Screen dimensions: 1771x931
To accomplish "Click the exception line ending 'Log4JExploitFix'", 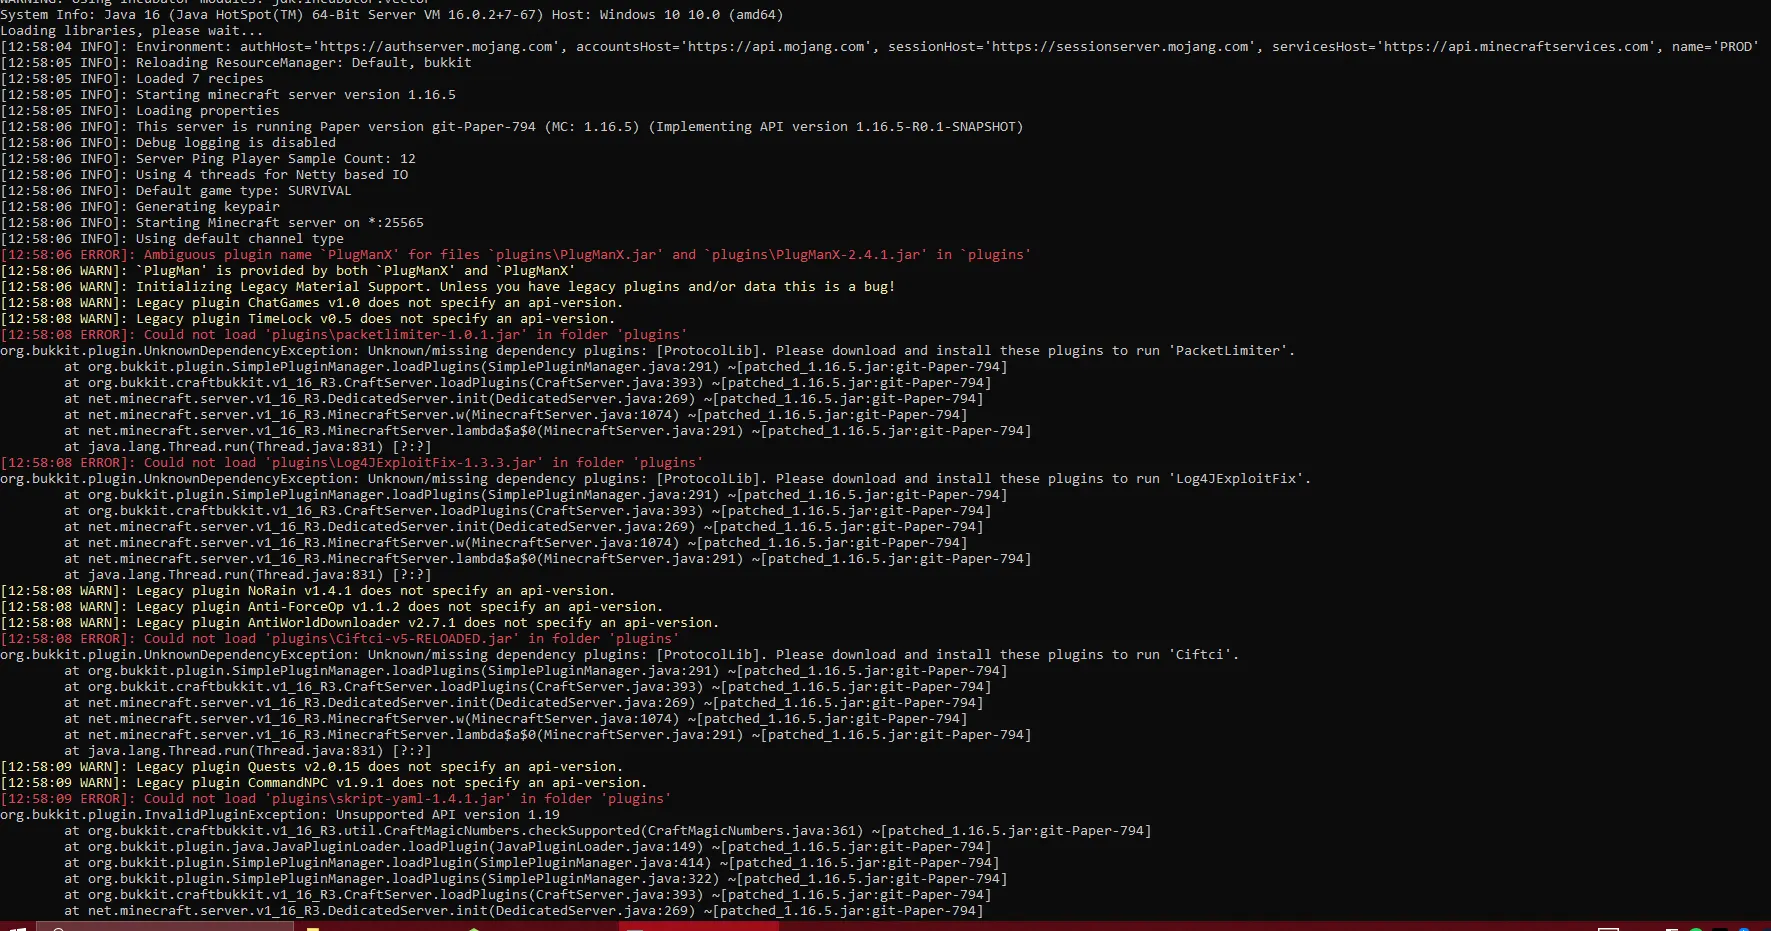I will [x=656, y=479].
